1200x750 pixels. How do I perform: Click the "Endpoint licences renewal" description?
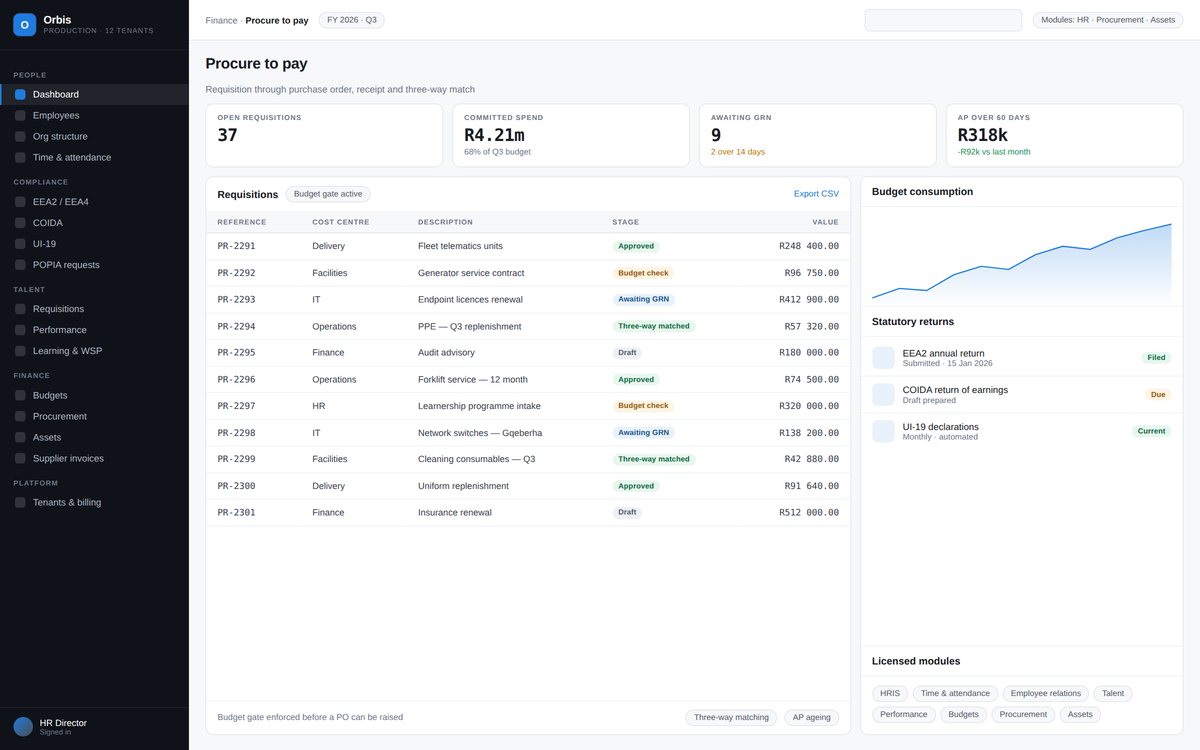point(470,299)
